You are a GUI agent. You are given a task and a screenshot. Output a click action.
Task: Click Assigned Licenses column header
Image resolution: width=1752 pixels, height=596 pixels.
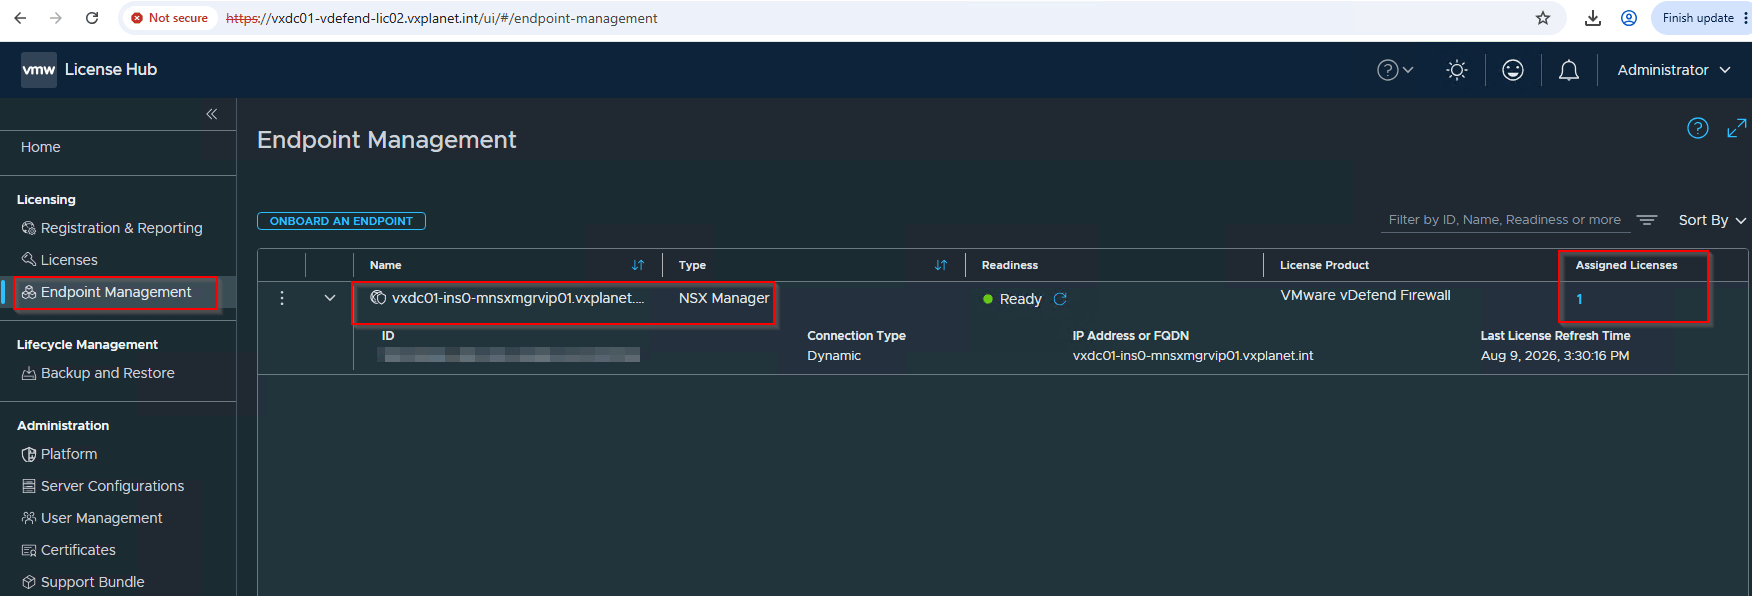tap(1626, 265)
